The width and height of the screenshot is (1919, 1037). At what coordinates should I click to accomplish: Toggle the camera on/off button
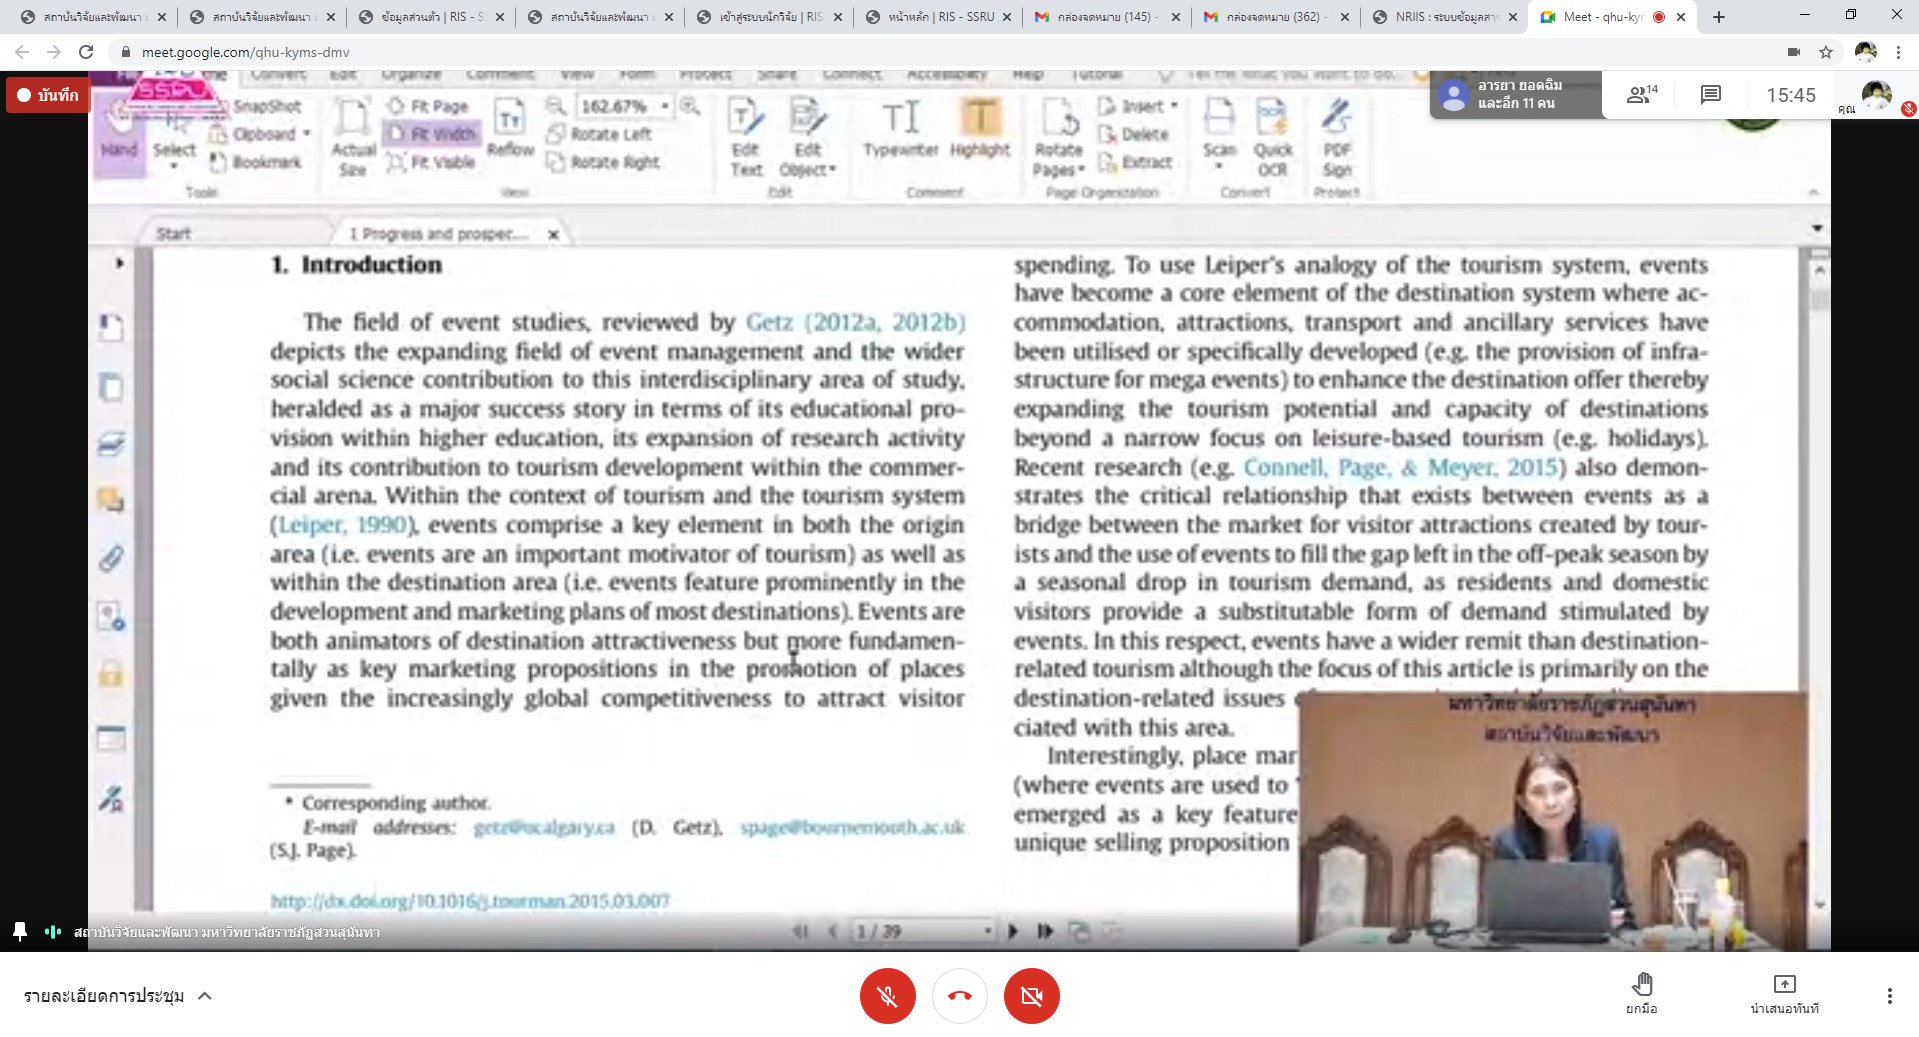1031,996
